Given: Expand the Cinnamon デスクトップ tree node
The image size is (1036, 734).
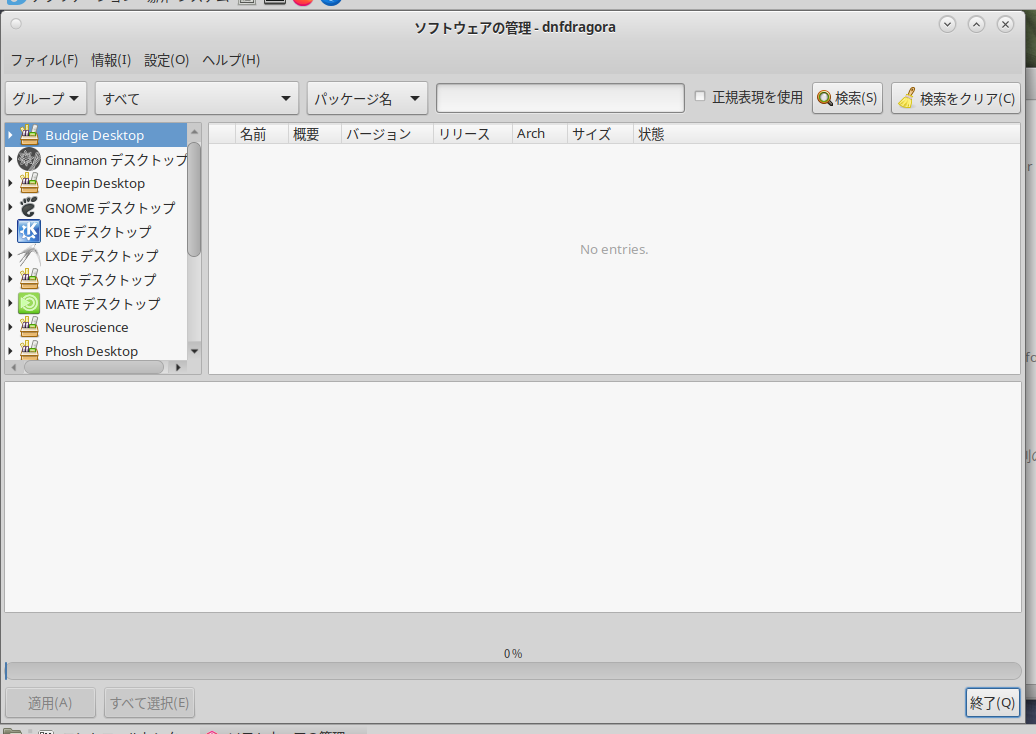Looking at the screenshot, I should tap(10, 159).
